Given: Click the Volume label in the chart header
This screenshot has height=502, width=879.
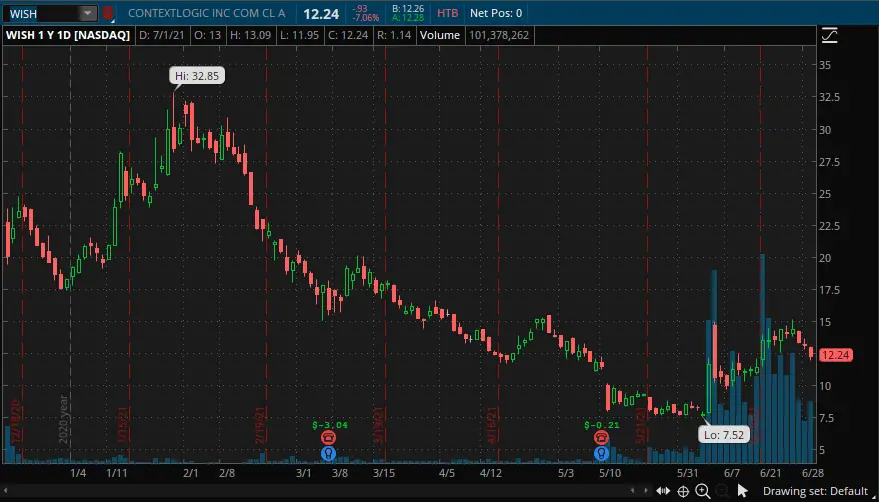Looking at the screenshot, I should [440, 35].
